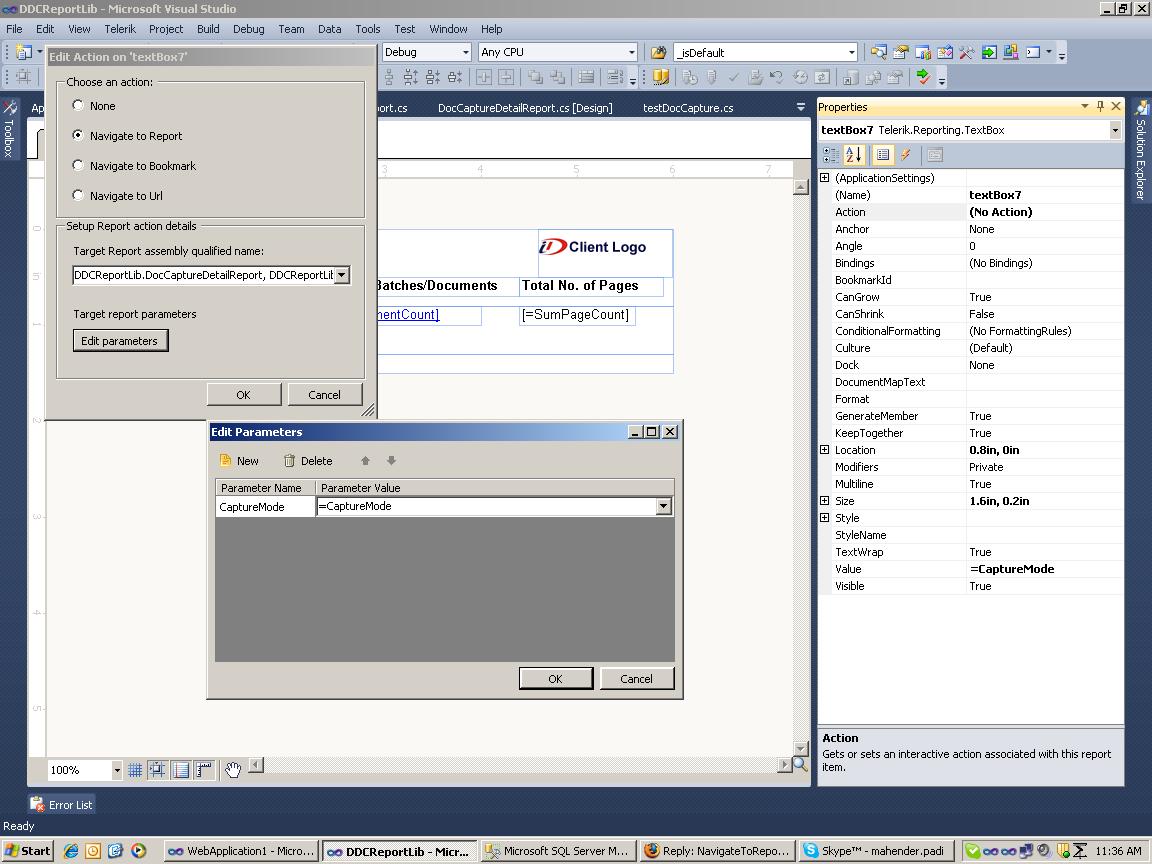This screenshot has height=864, width=1152.
Task: Expand the (ApplicationSettings) property
Action: 824,178
